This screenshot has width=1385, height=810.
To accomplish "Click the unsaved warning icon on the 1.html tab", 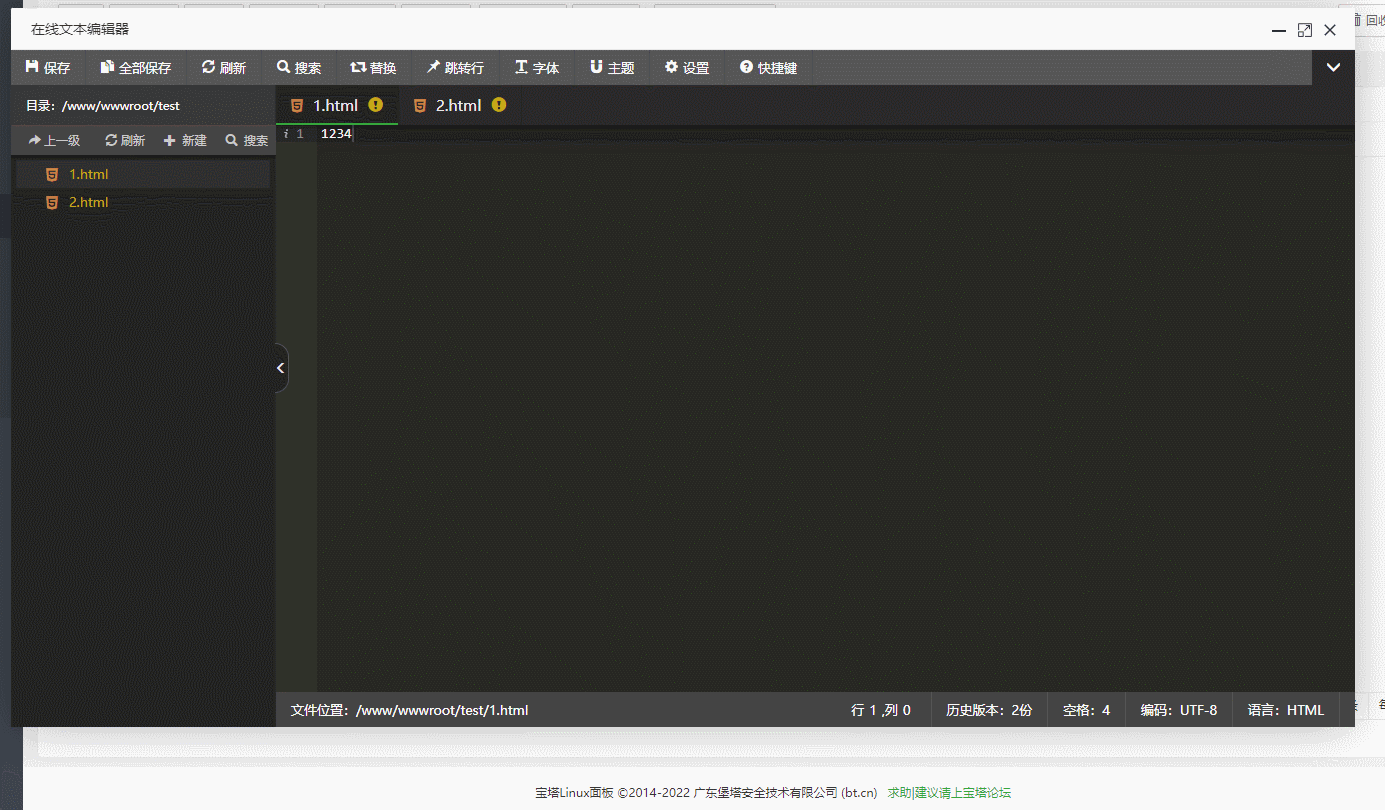I will 376,105.
